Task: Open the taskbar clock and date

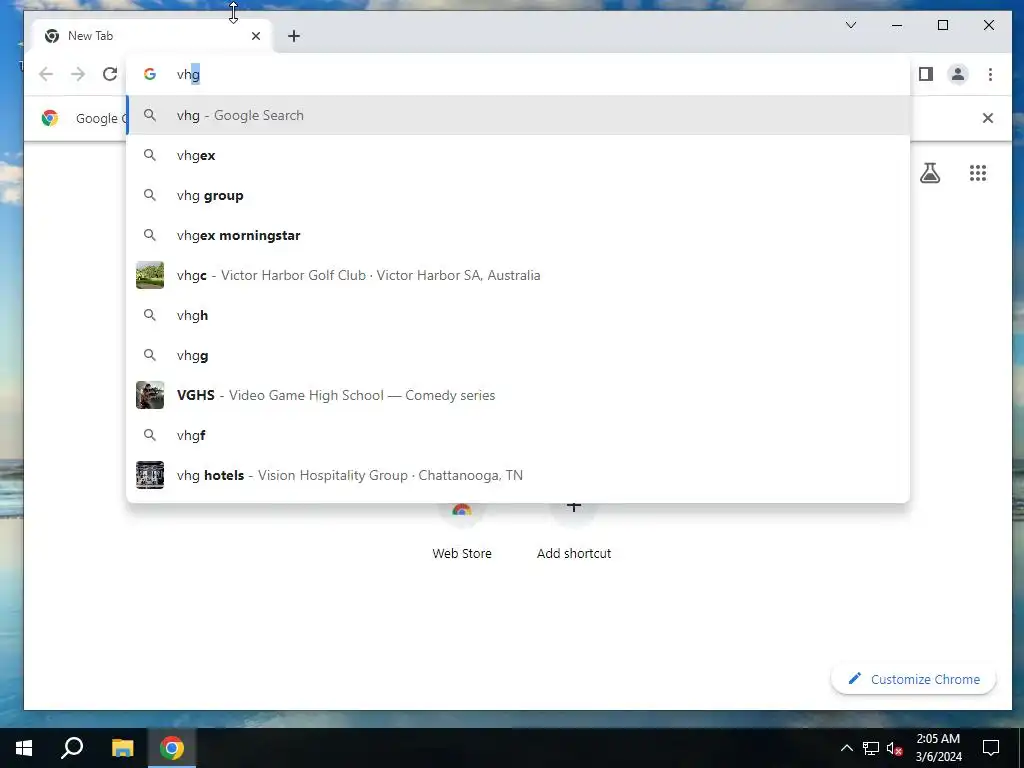Action: pyautogui.click(x=938, y=748)
